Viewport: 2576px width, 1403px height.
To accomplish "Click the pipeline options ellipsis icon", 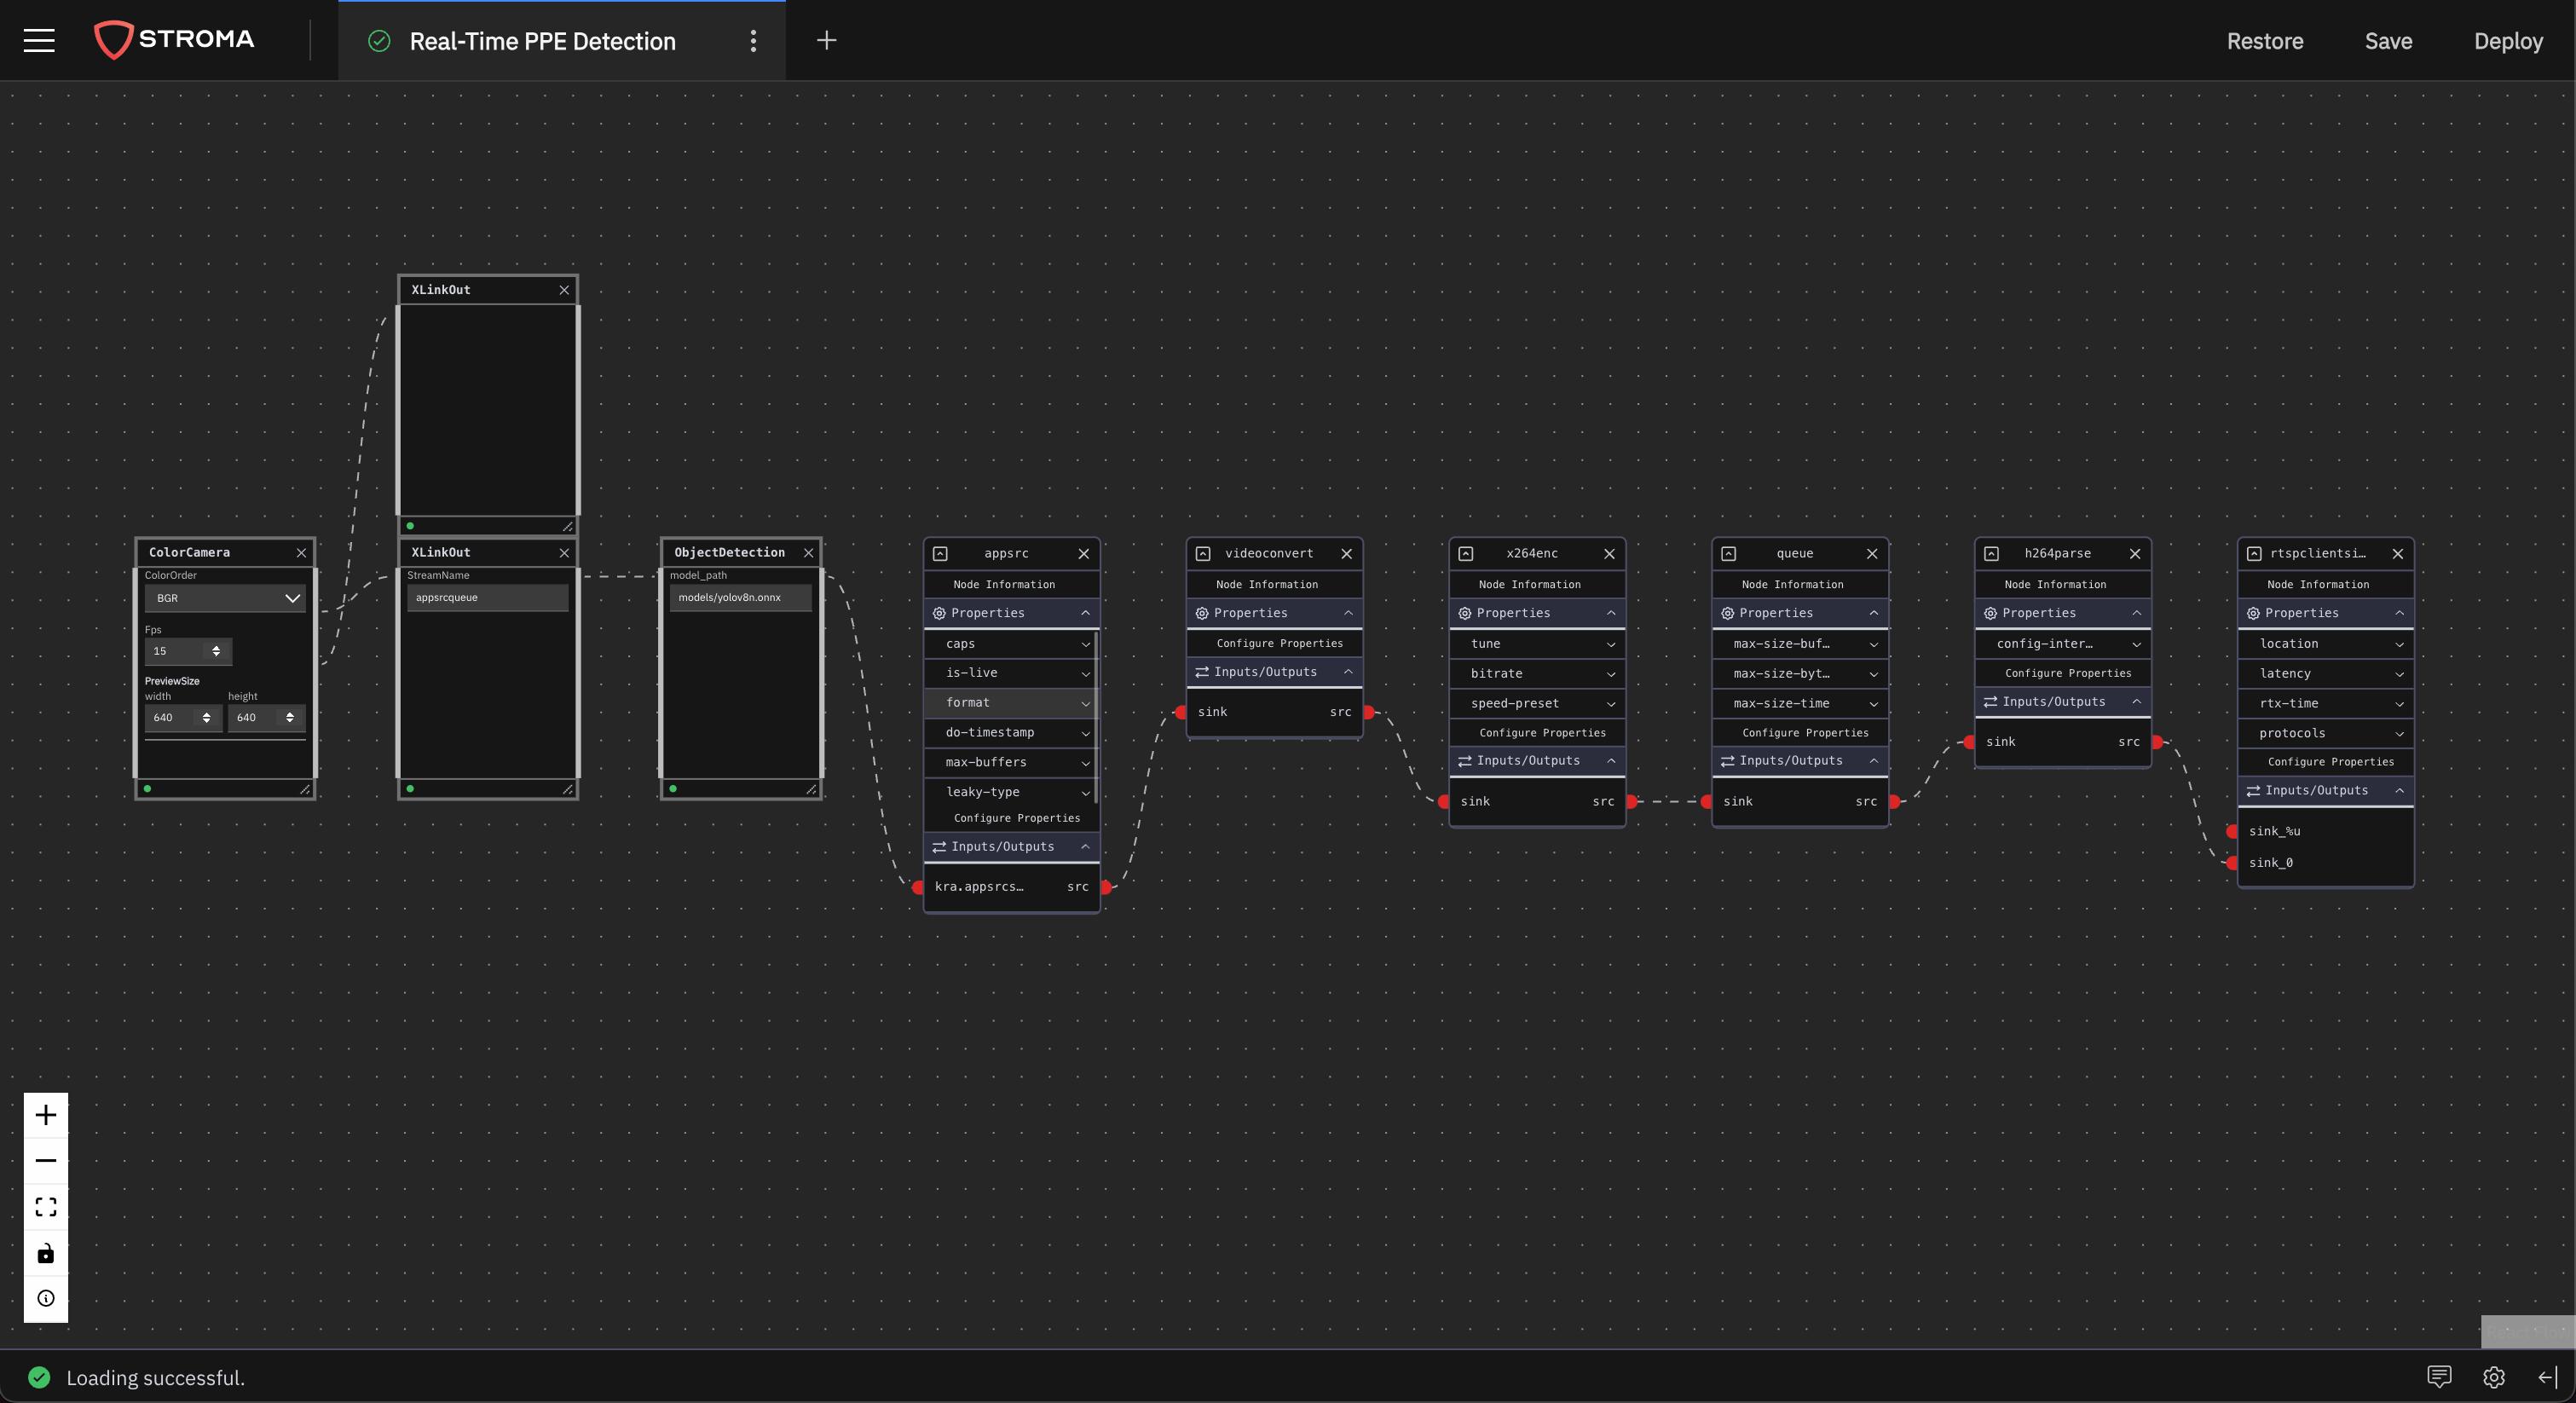I will [x=754, y=38].
